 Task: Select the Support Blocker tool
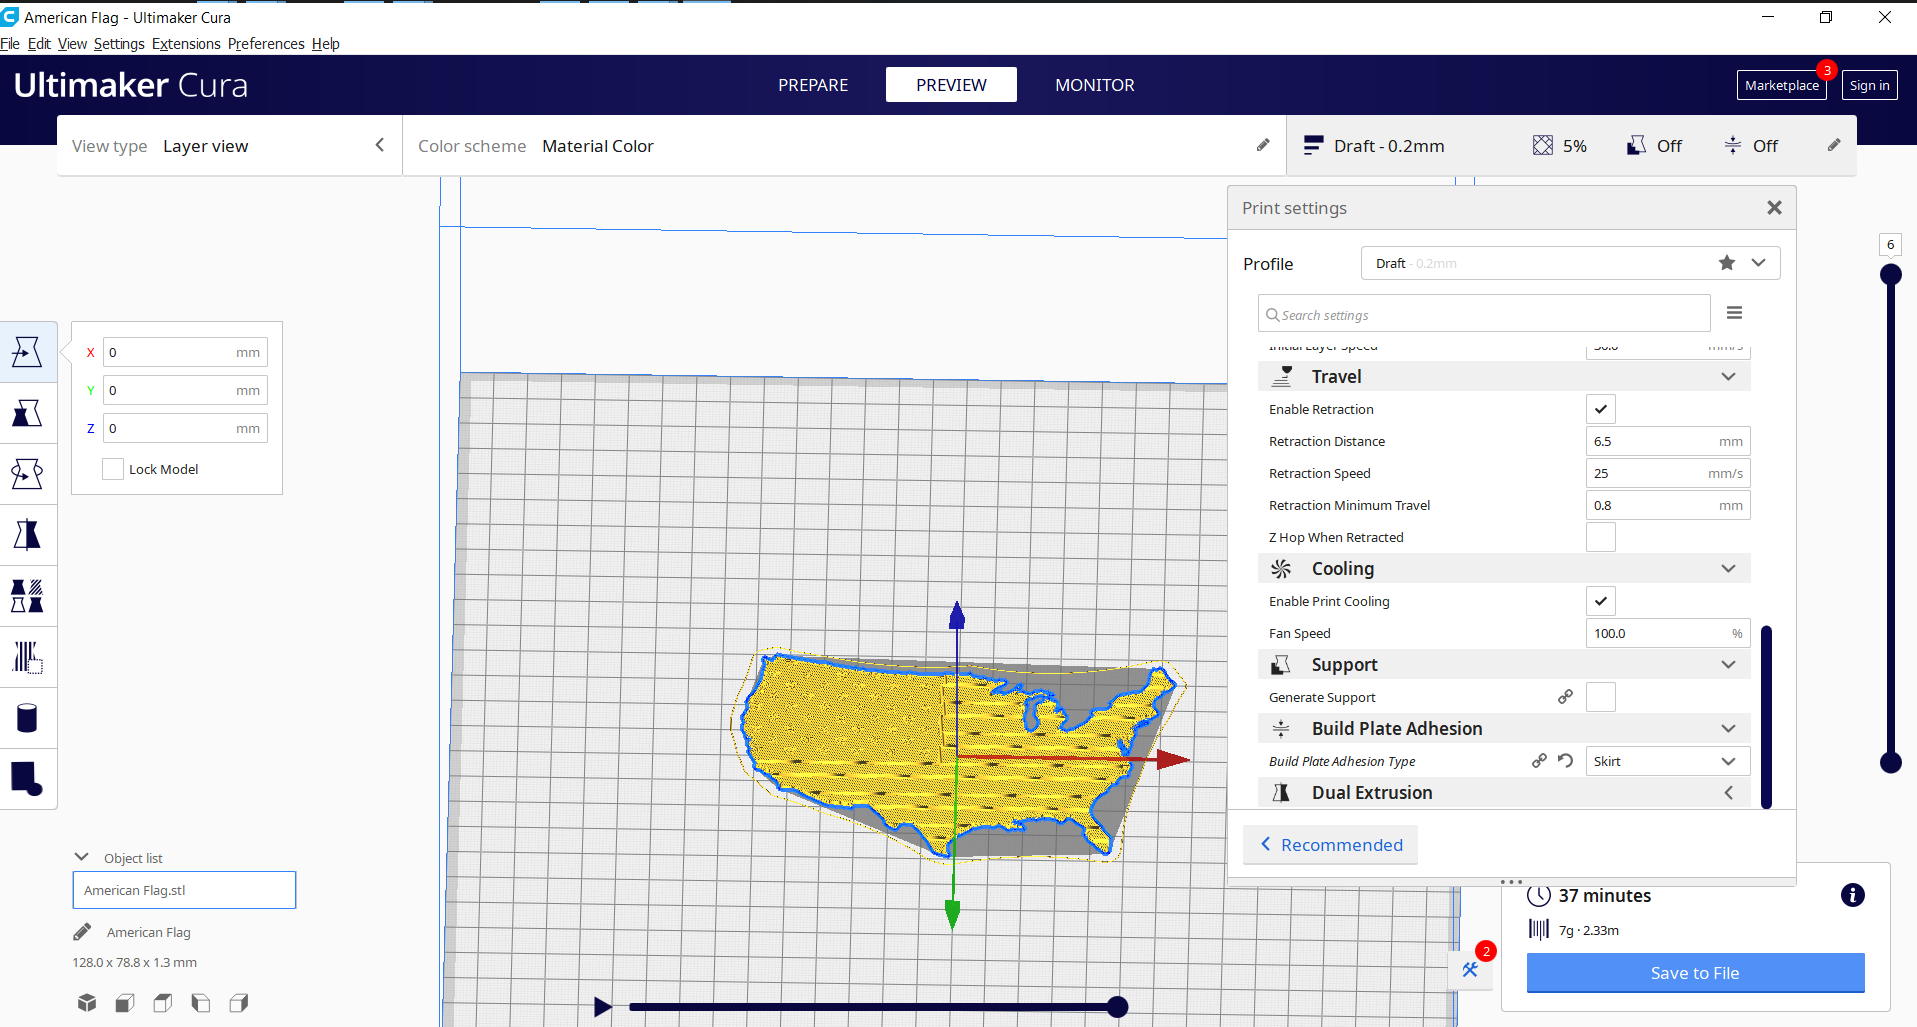pos(27,657)
